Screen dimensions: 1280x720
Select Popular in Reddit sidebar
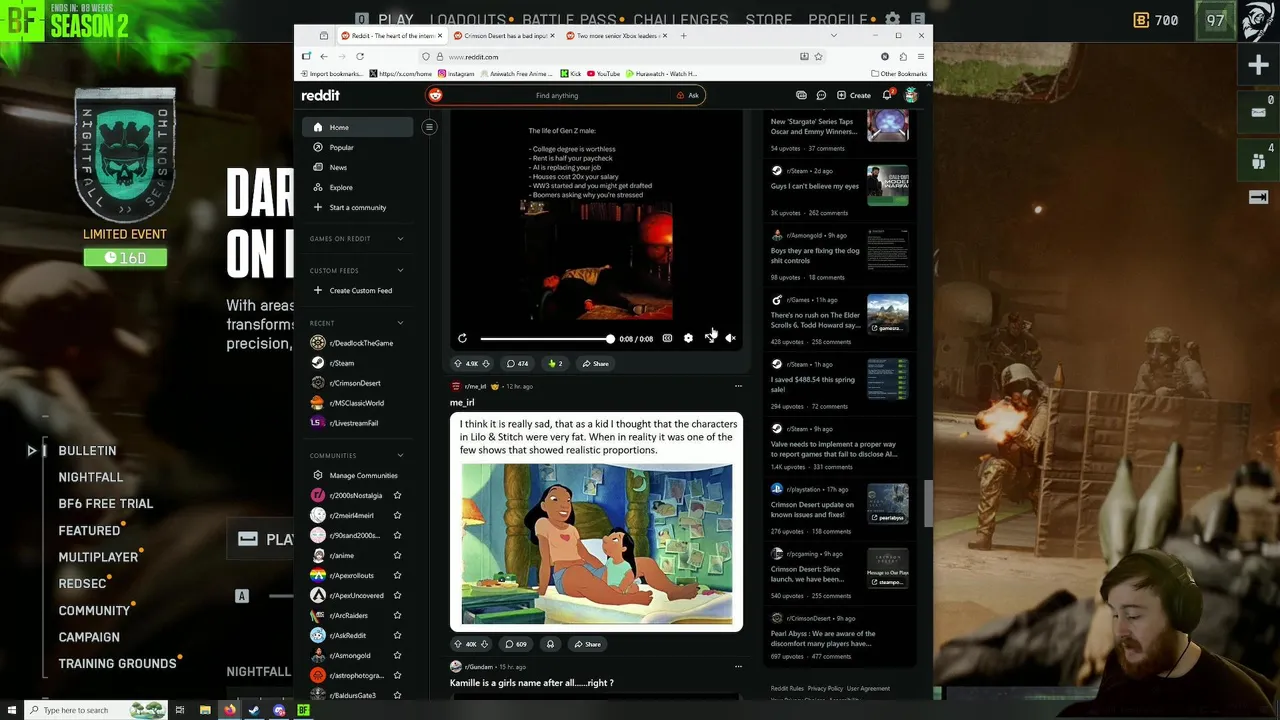(357, 147)
